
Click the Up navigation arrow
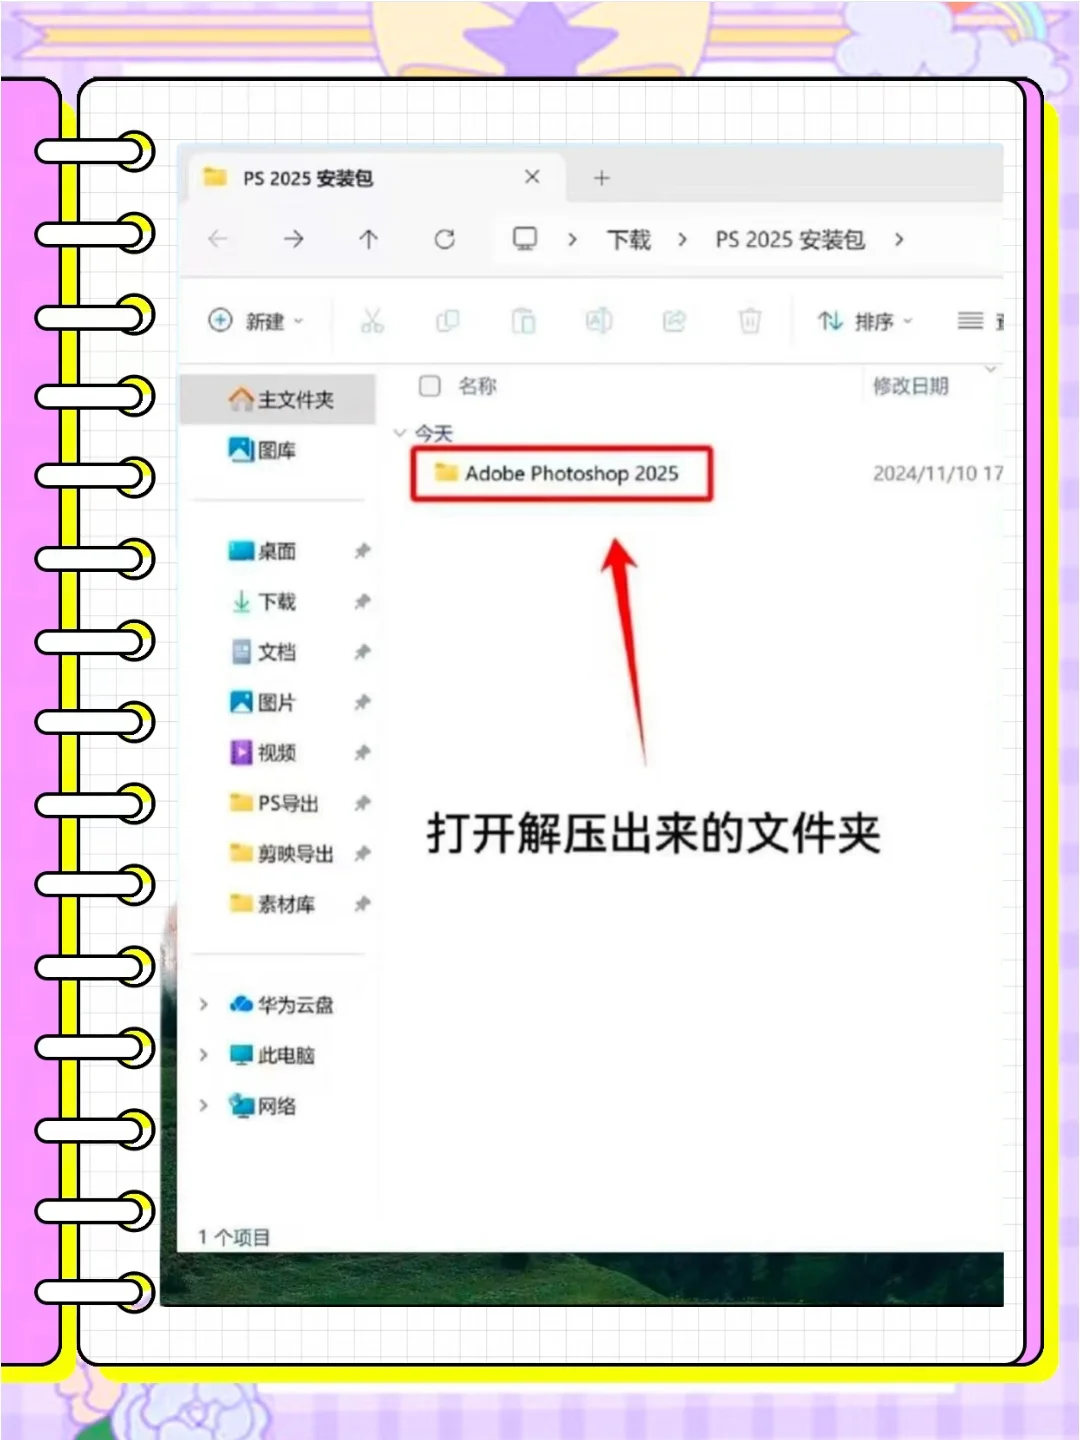pyautogui.click(x=368, y=240)
